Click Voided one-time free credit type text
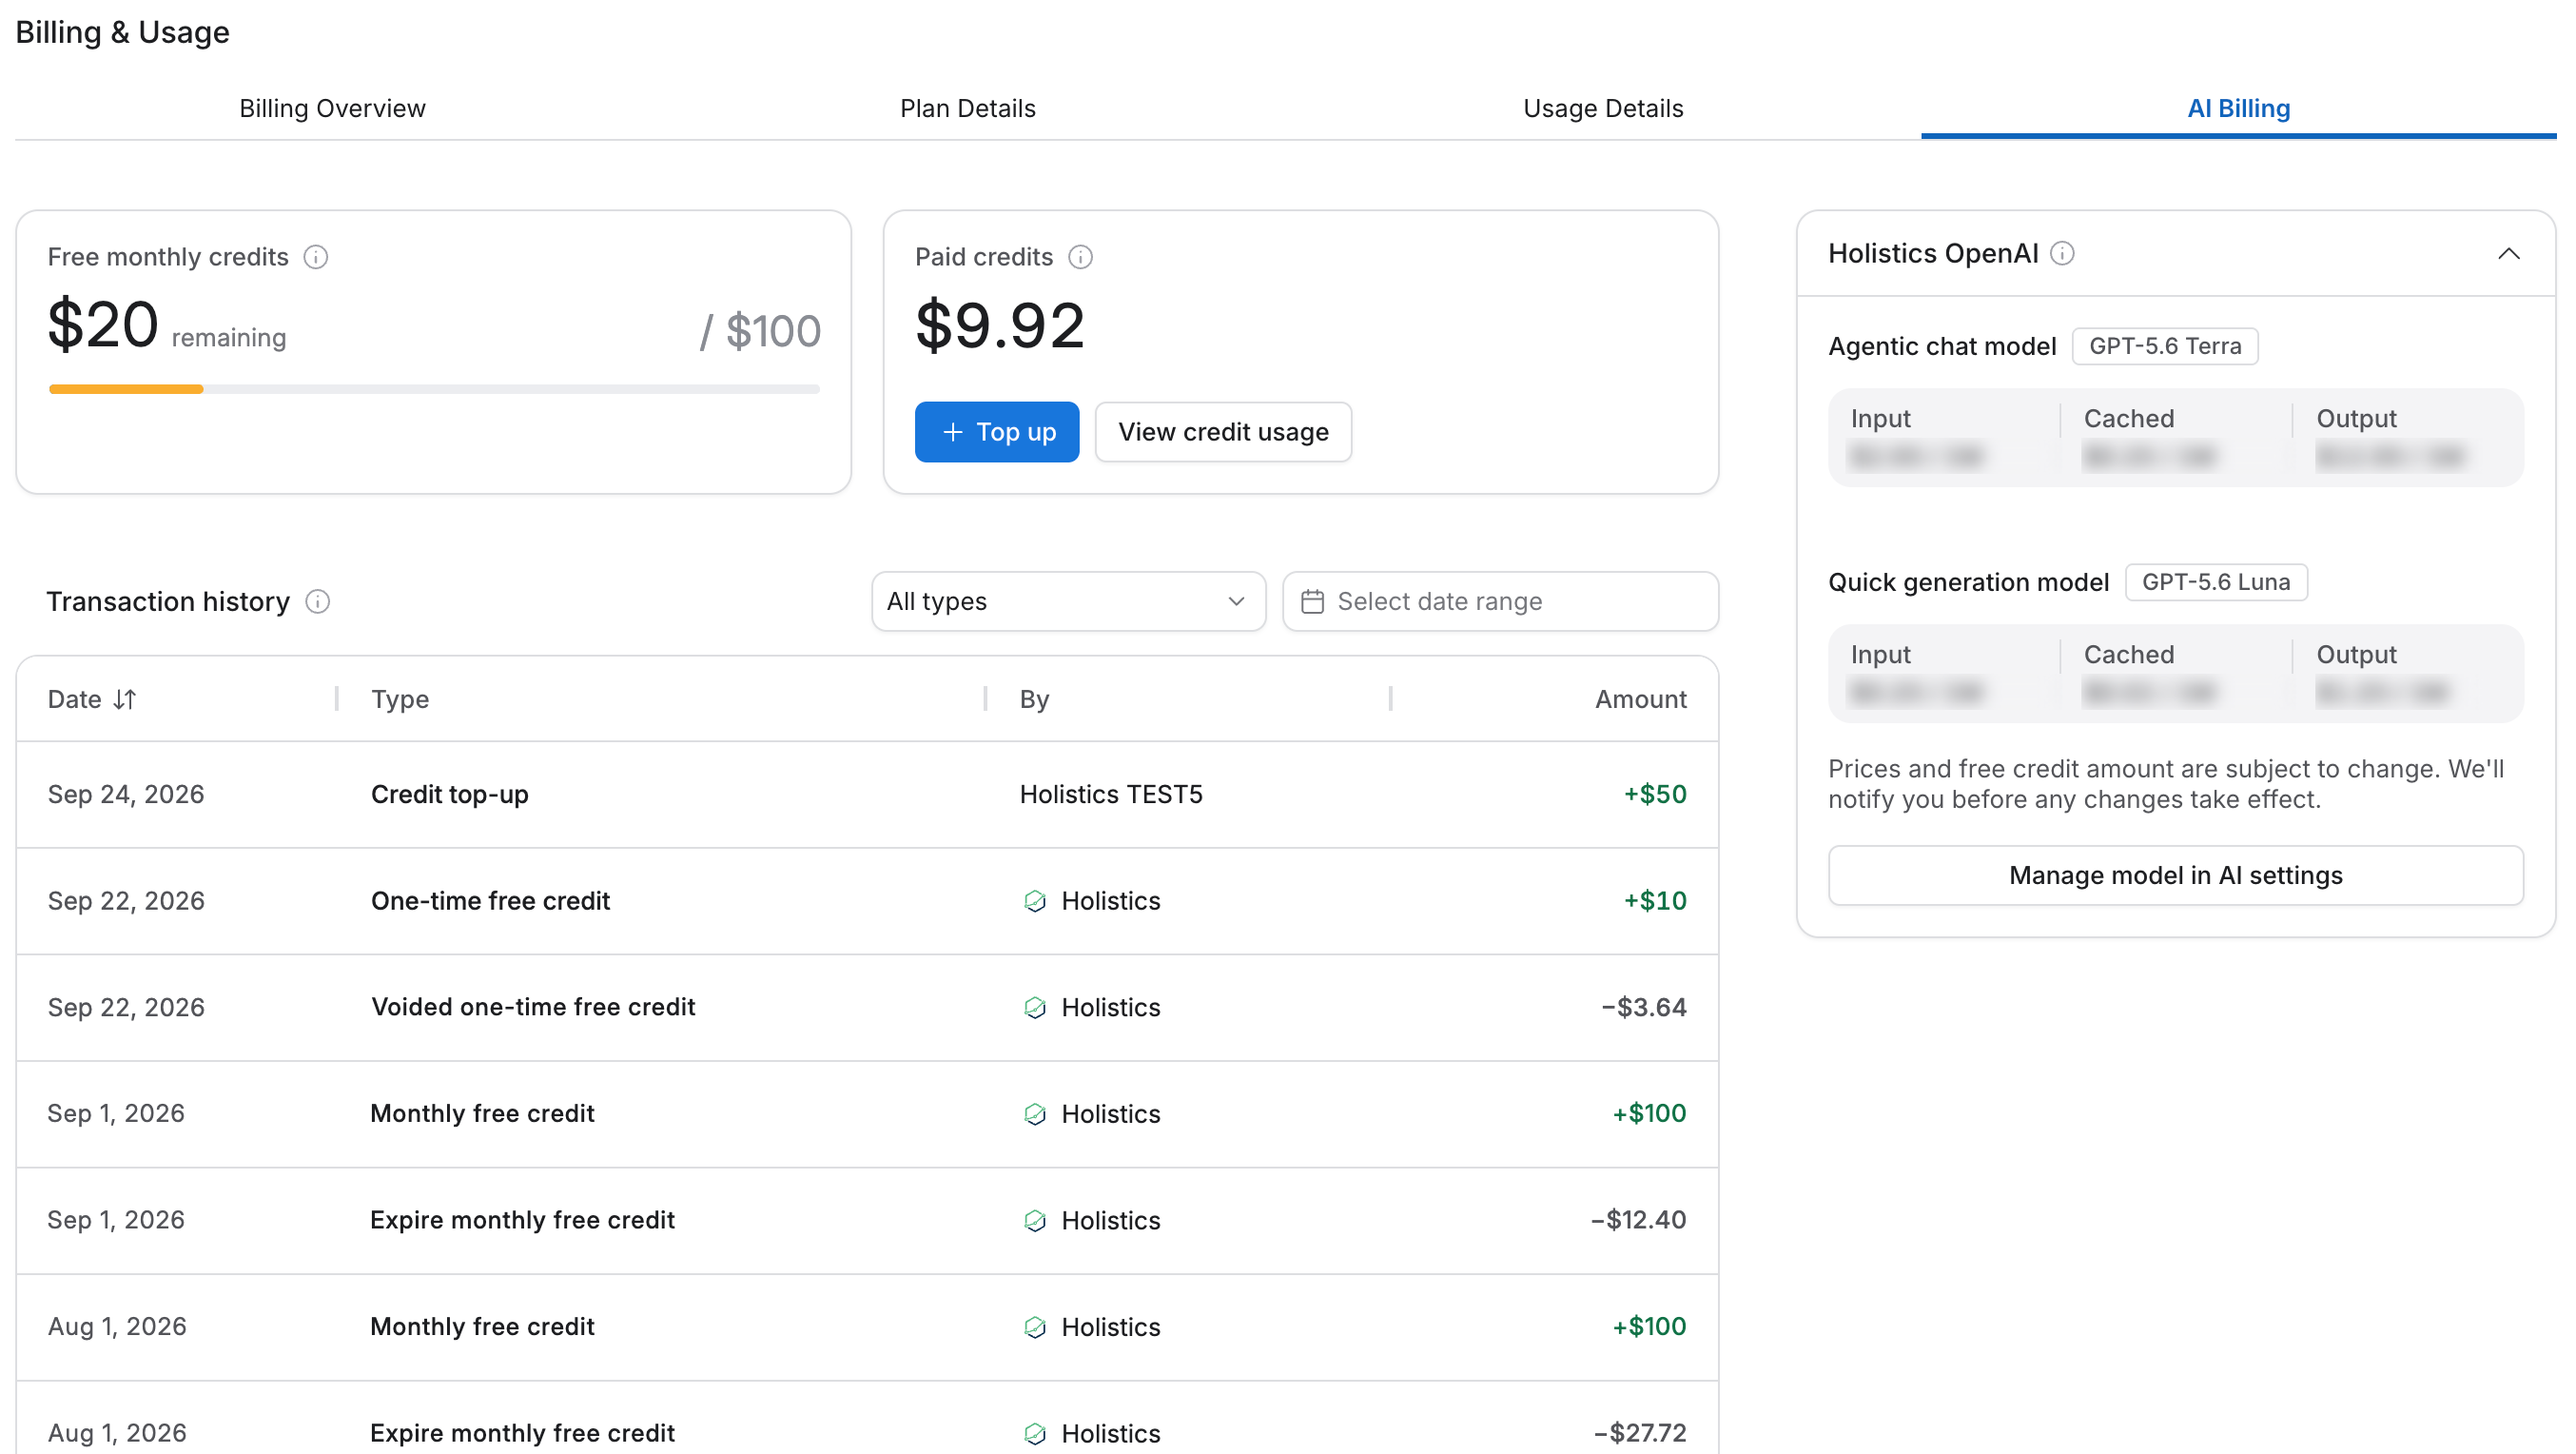This screenshot has width=2576, height=1454. [533, 1007]
